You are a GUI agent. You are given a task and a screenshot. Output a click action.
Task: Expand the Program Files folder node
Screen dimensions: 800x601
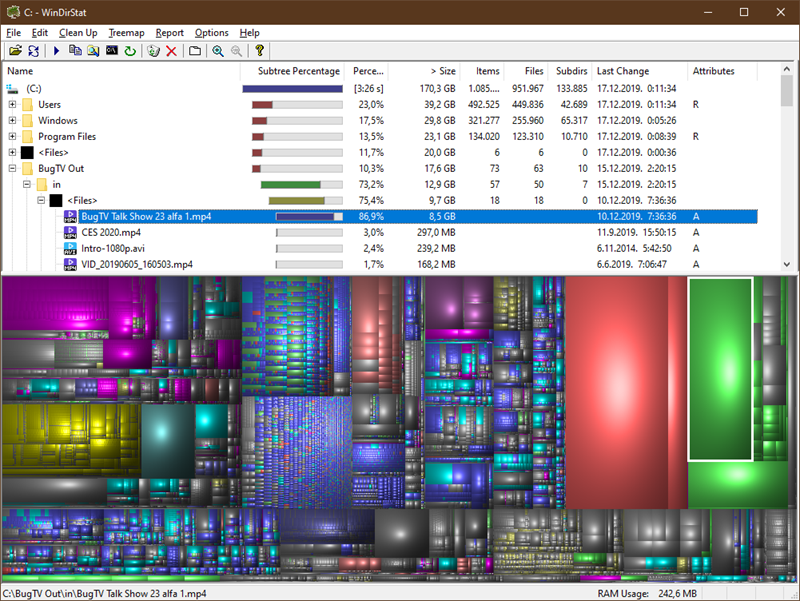pos(12,136)
